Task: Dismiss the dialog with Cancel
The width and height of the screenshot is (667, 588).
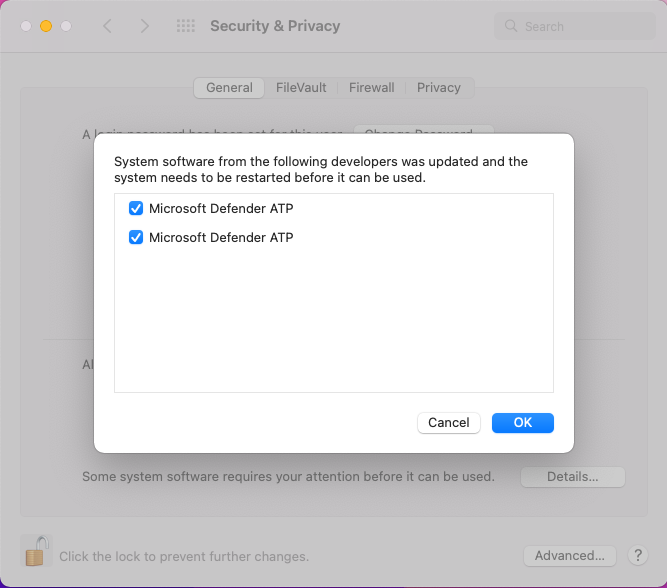Action: 449,423
